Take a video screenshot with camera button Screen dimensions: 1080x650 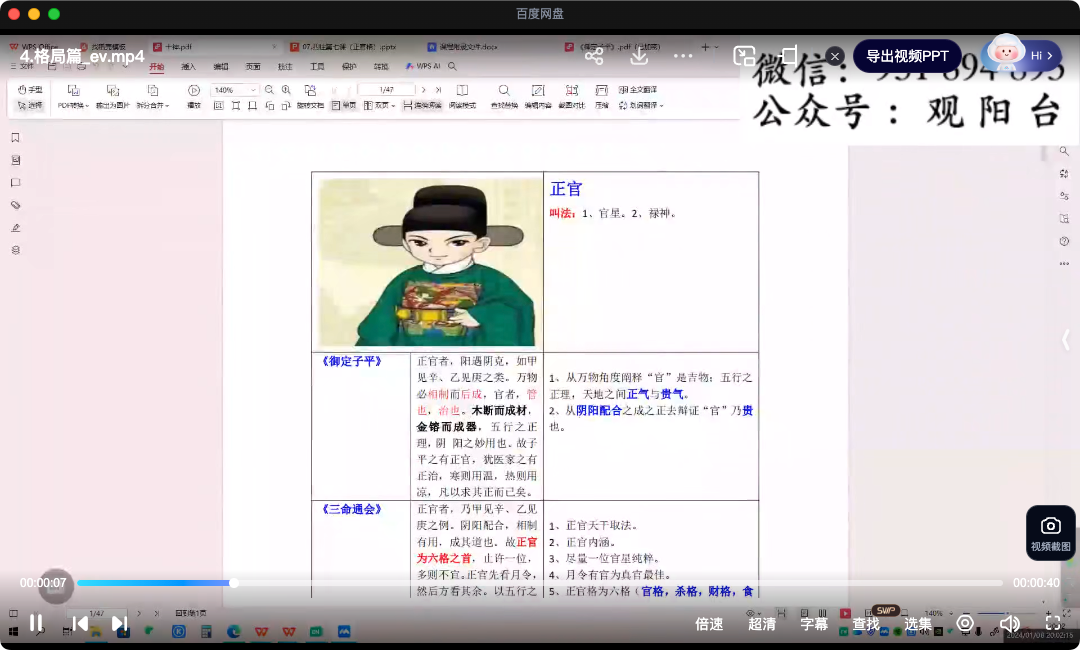pyautogui.click(x=1050, y=532)
